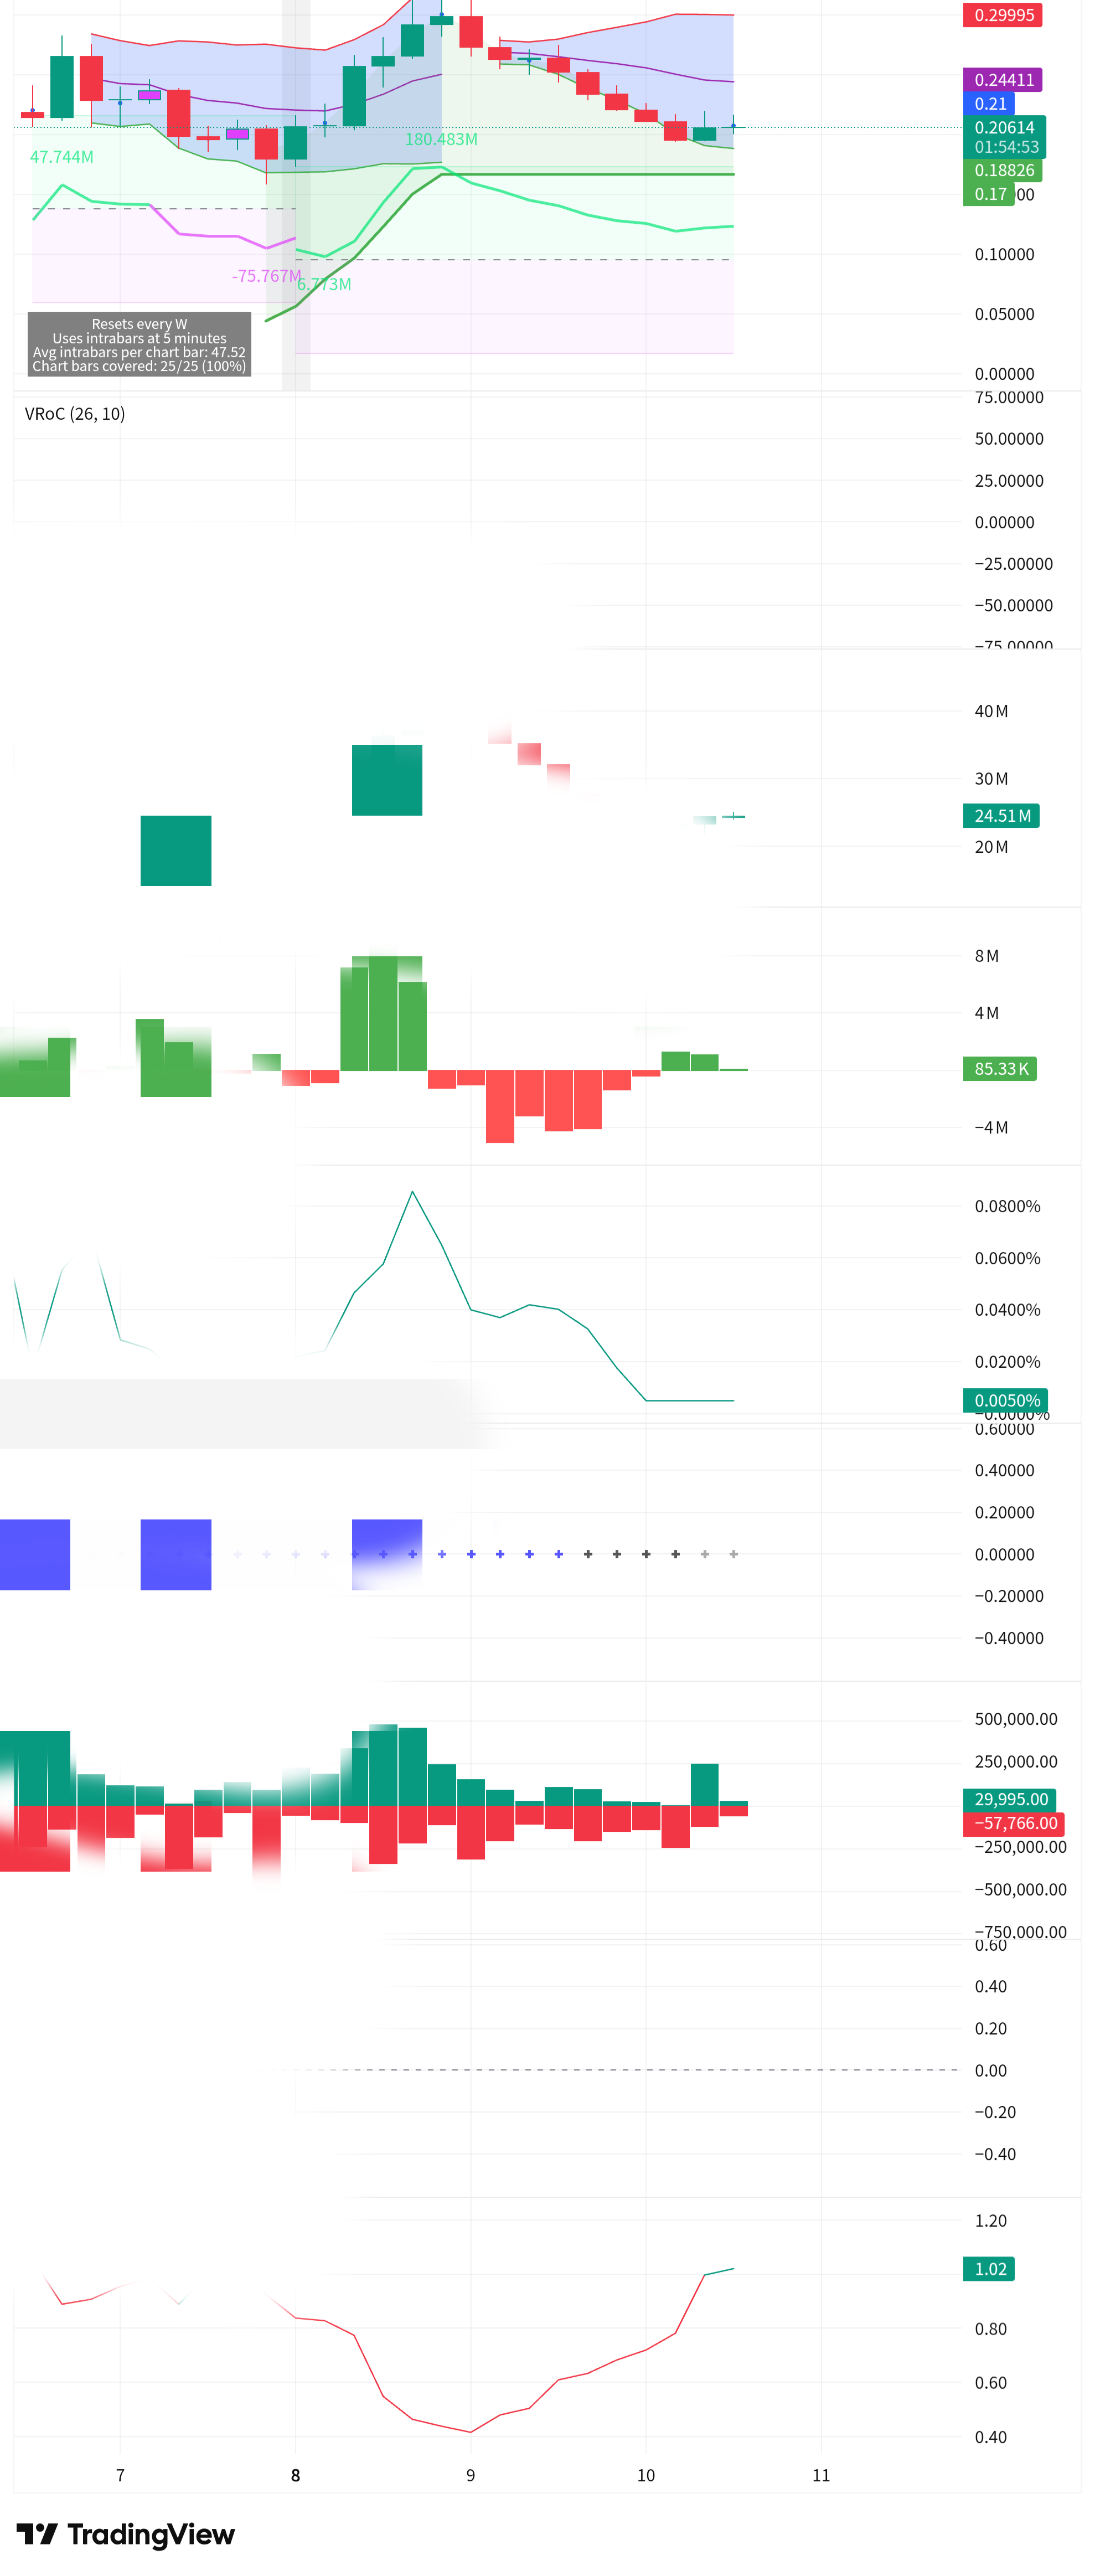Viewport: 1095px width, 2576px height.
Task: Click the green 29,995.00 value label
Action: 1009,1799
